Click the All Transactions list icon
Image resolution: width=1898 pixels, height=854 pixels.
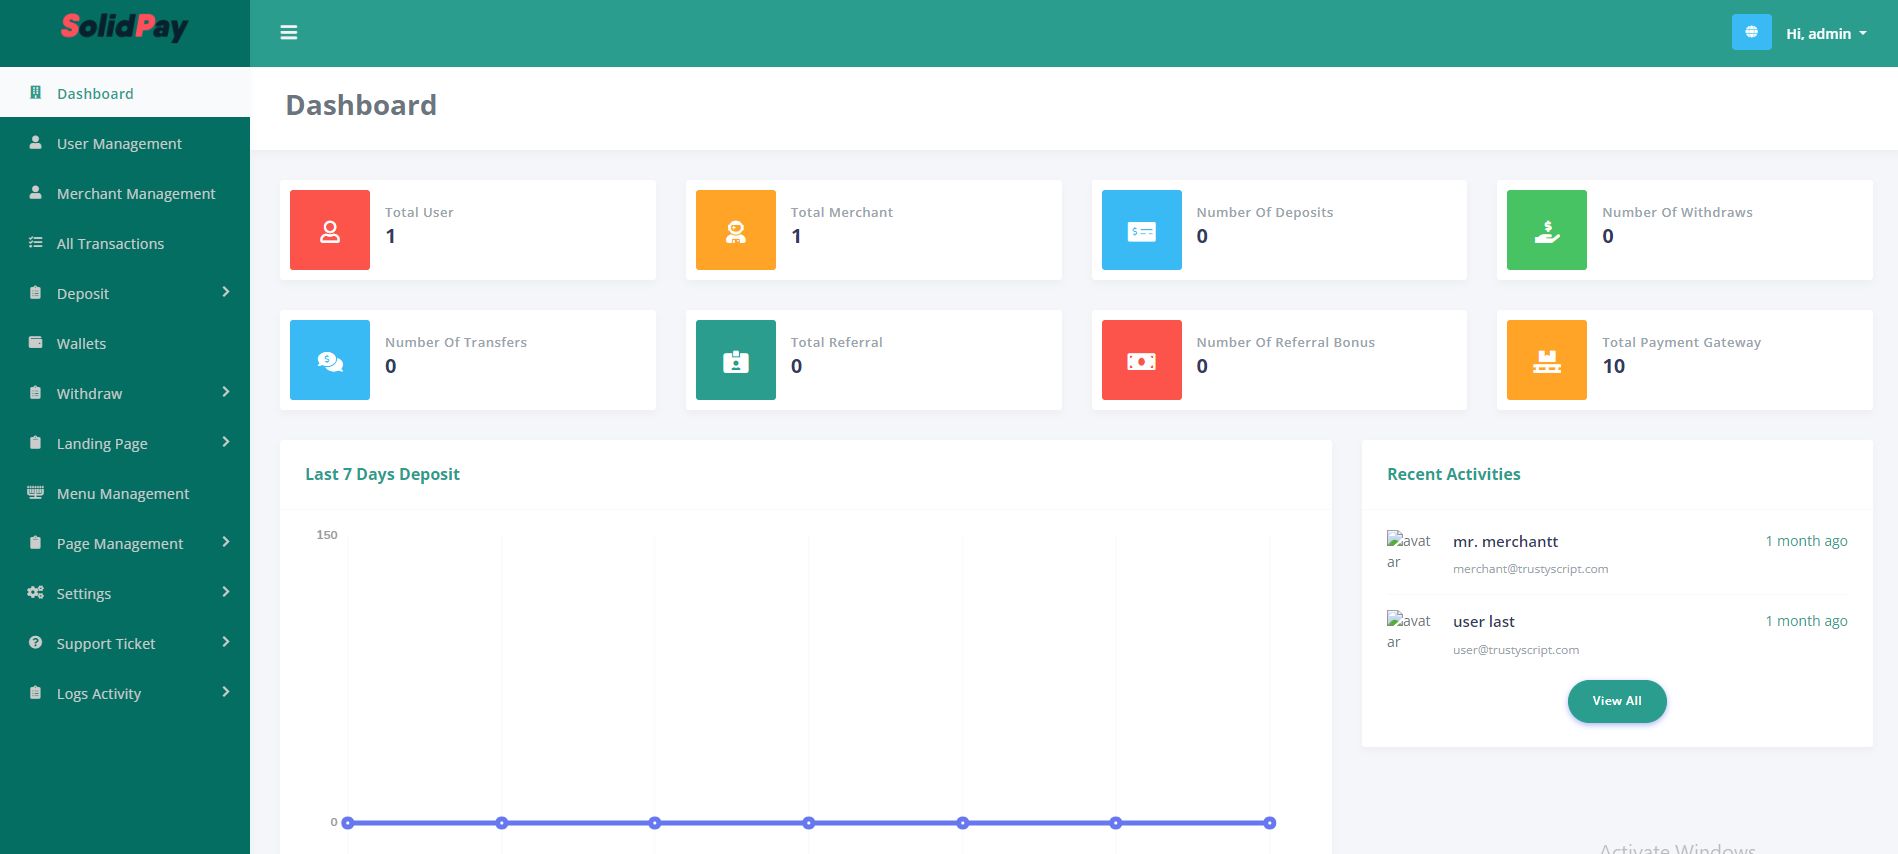coord(36,243)
